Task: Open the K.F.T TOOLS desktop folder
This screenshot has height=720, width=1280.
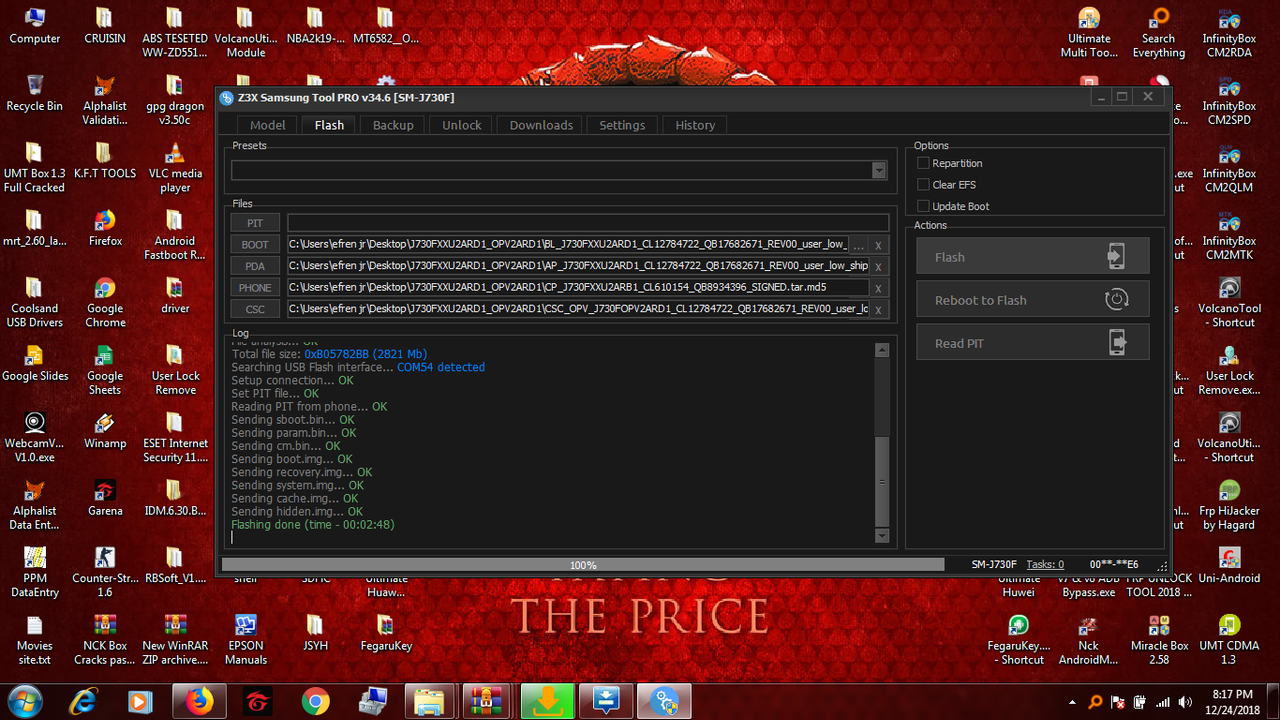Action: (105, 160)
